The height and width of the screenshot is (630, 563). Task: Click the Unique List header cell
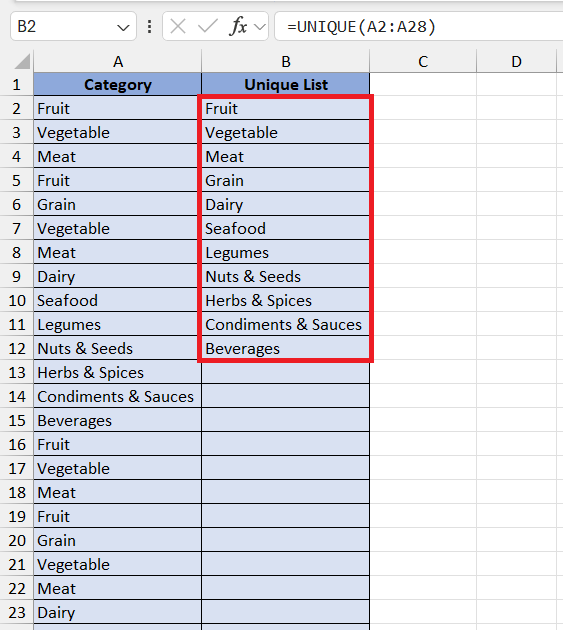coord(285,84)
